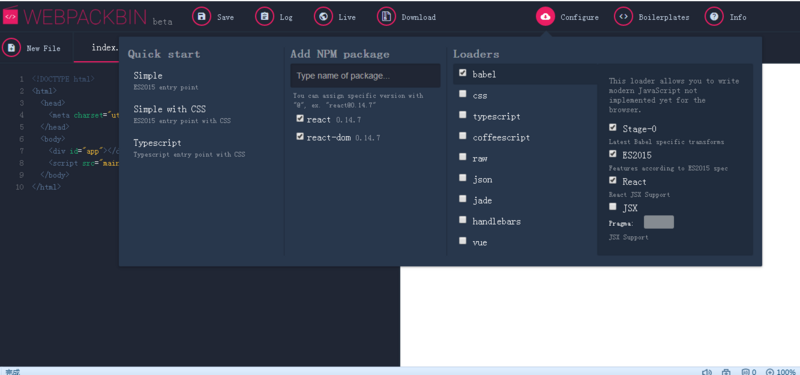Click the WEBPACKBIN title text
This screenshot has width=800, height=375.
point(86,17)
